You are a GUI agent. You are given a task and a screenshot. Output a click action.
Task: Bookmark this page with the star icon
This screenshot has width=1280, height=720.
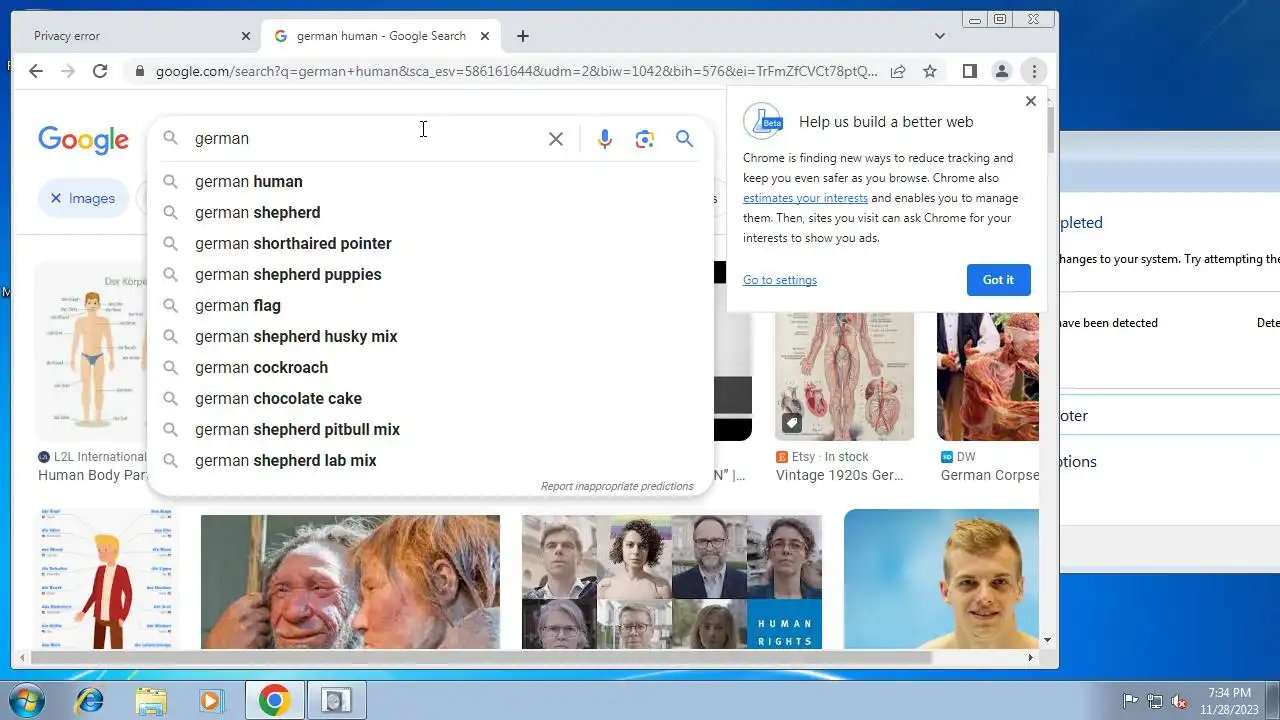[930, 71]
